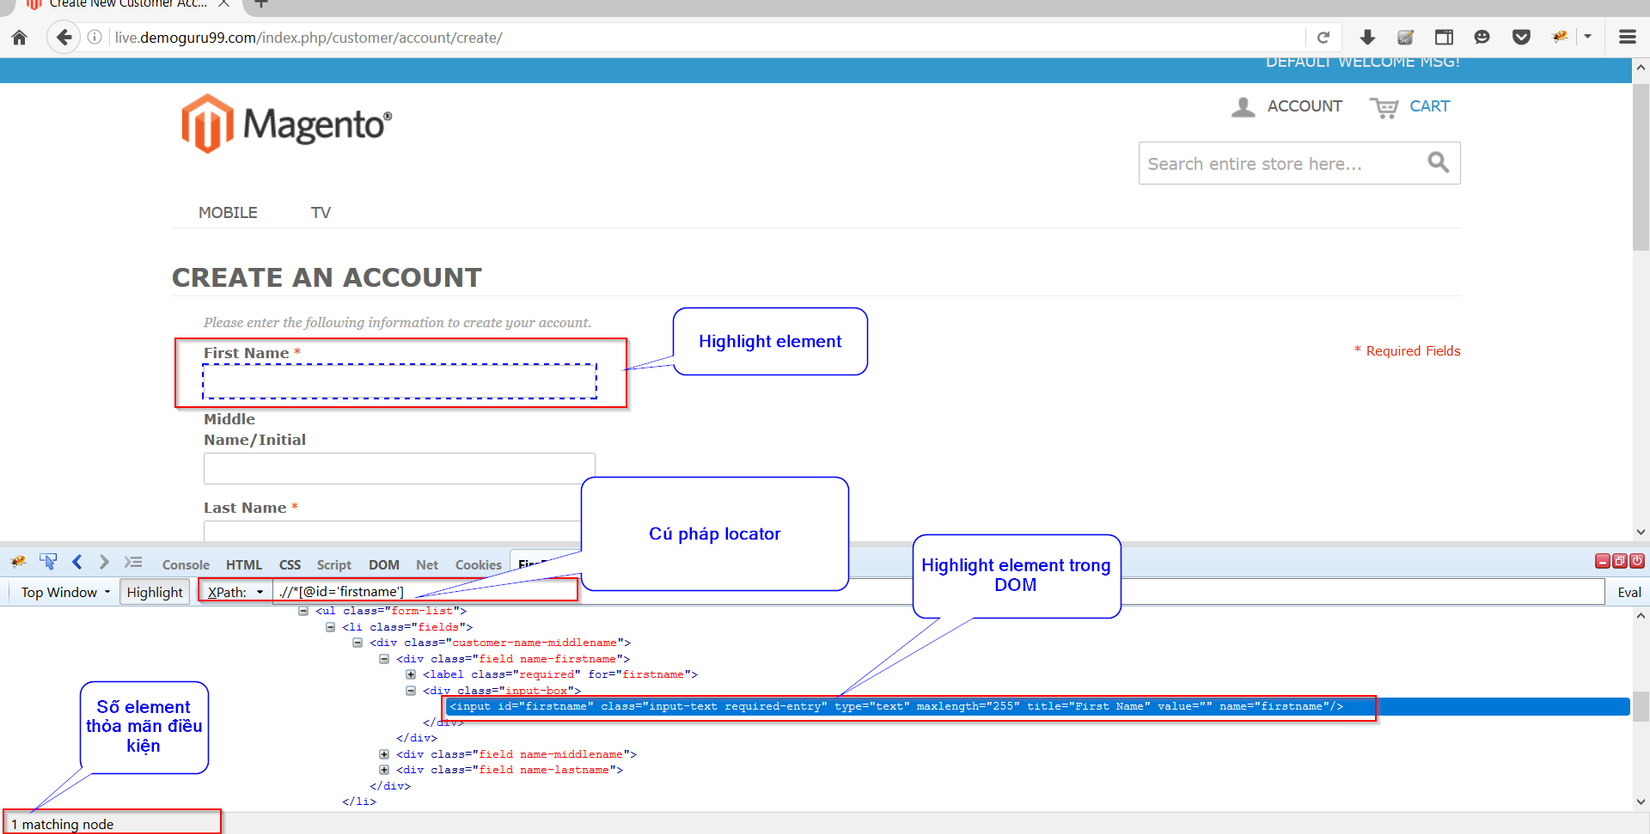
Task: Click the browser address bar URL
Action: [x=308, y=38]
